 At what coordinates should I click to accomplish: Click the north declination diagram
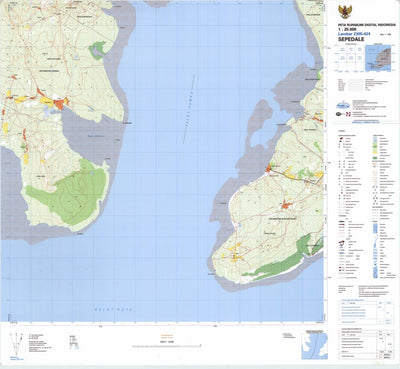[16, 344]
